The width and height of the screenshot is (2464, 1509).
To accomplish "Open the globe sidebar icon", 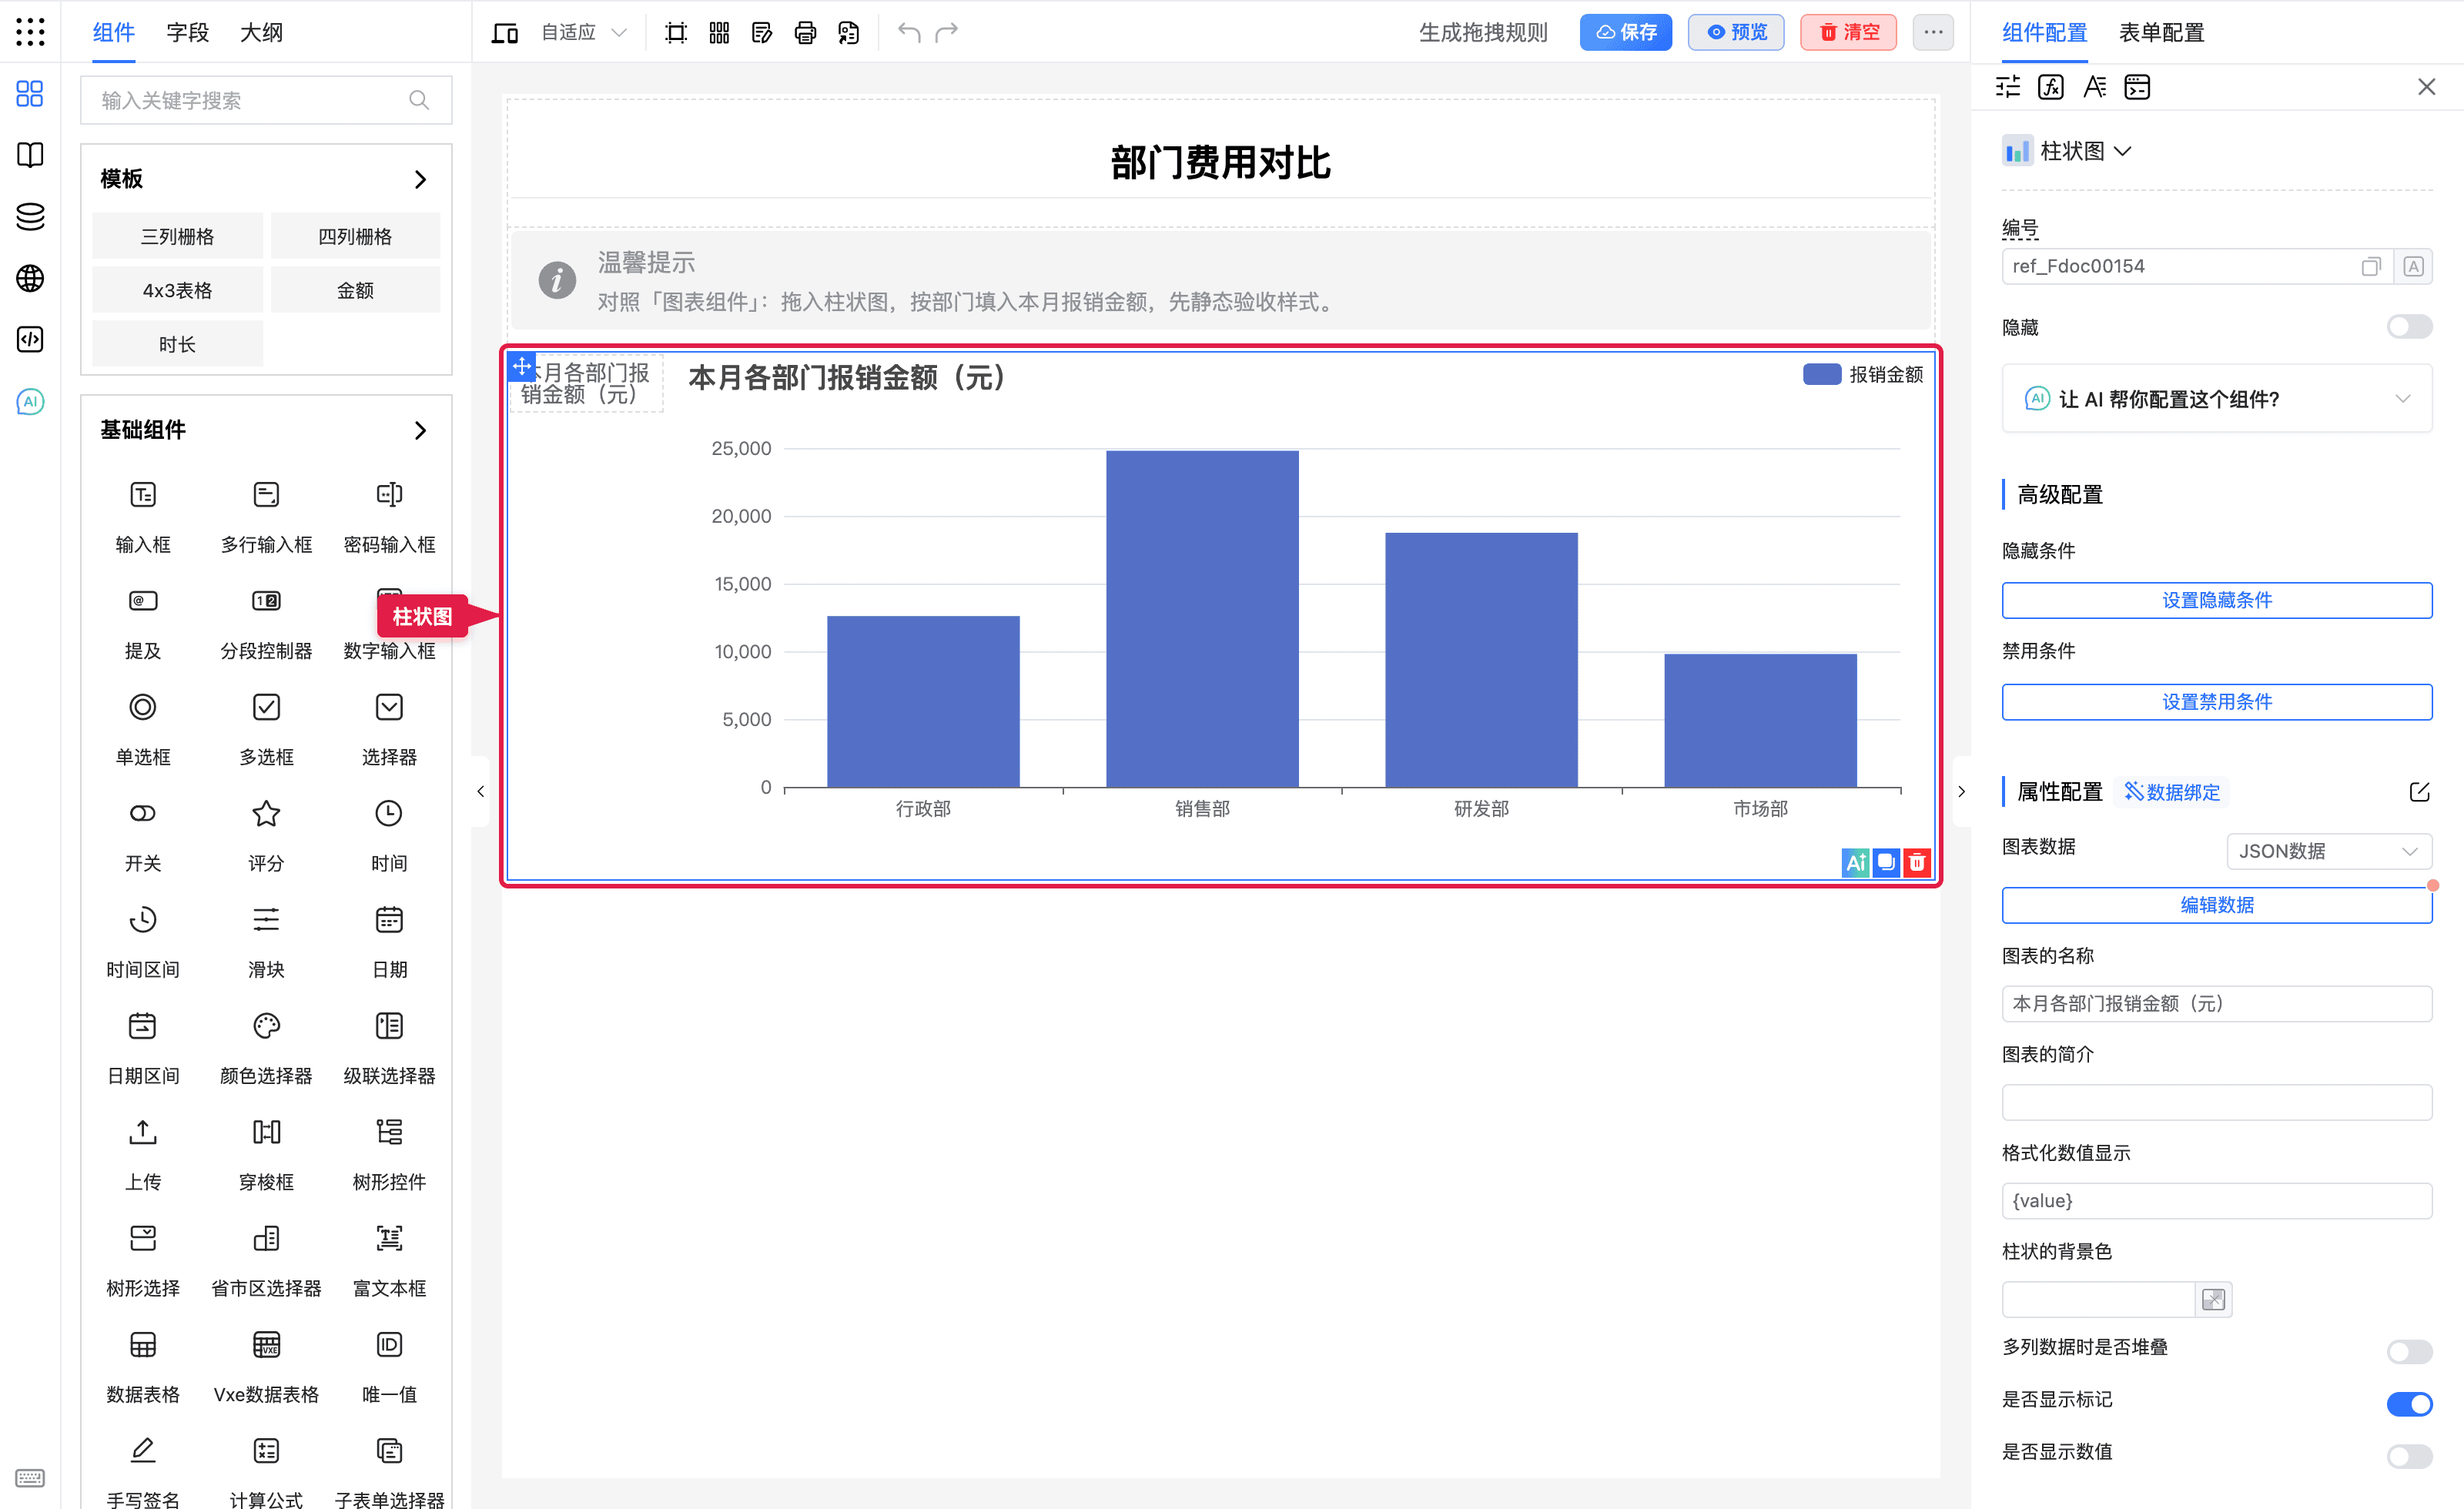I will 30,278.
